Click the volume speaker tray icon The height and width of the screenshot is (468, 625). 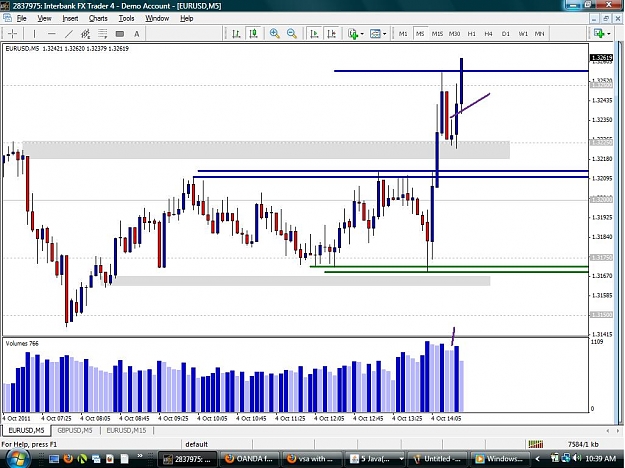pos(576,459)
